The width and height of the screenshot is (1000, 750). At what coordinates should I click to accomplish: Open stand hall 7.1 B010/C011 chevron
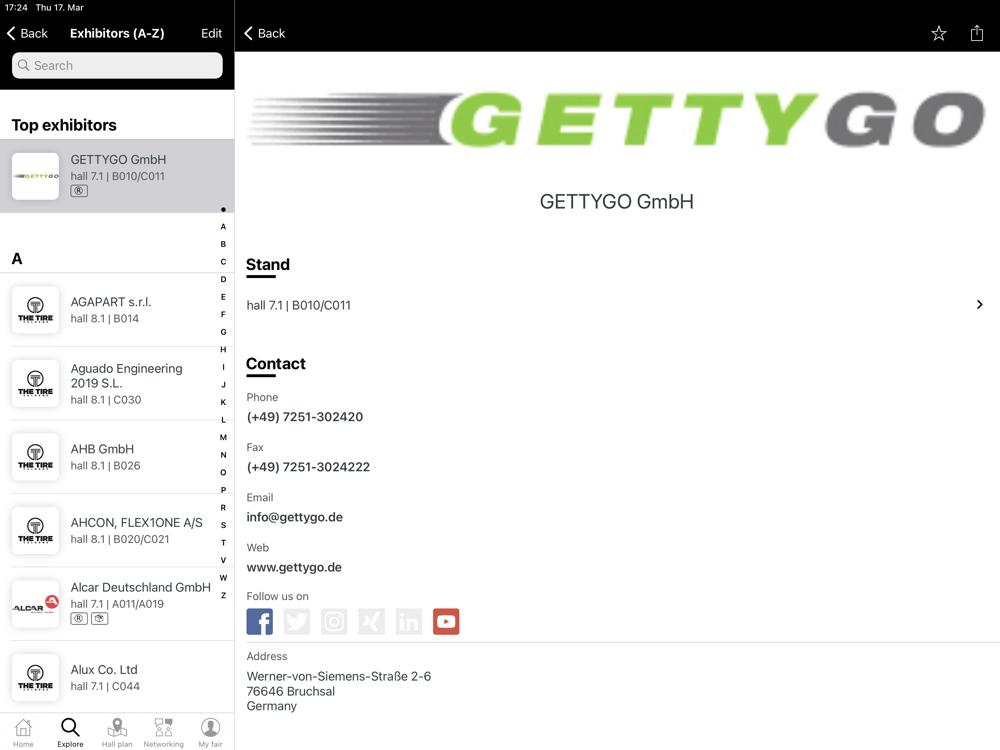pyautogui.click(x=979, y=305)
